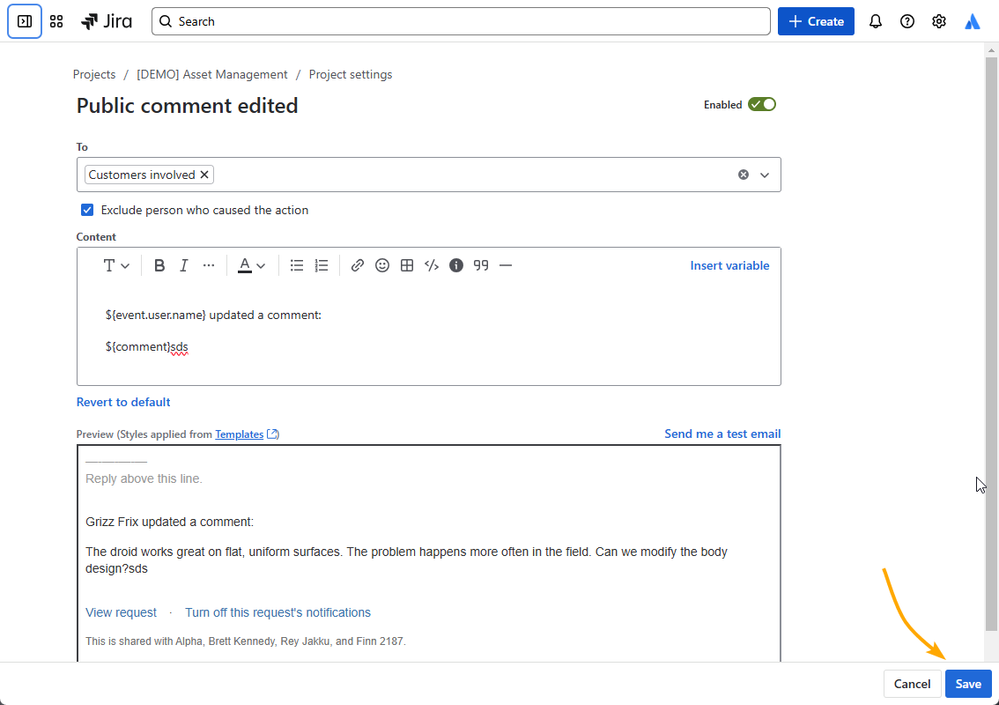
Task: Open the text styles dropdown
Action: [116, 266]
